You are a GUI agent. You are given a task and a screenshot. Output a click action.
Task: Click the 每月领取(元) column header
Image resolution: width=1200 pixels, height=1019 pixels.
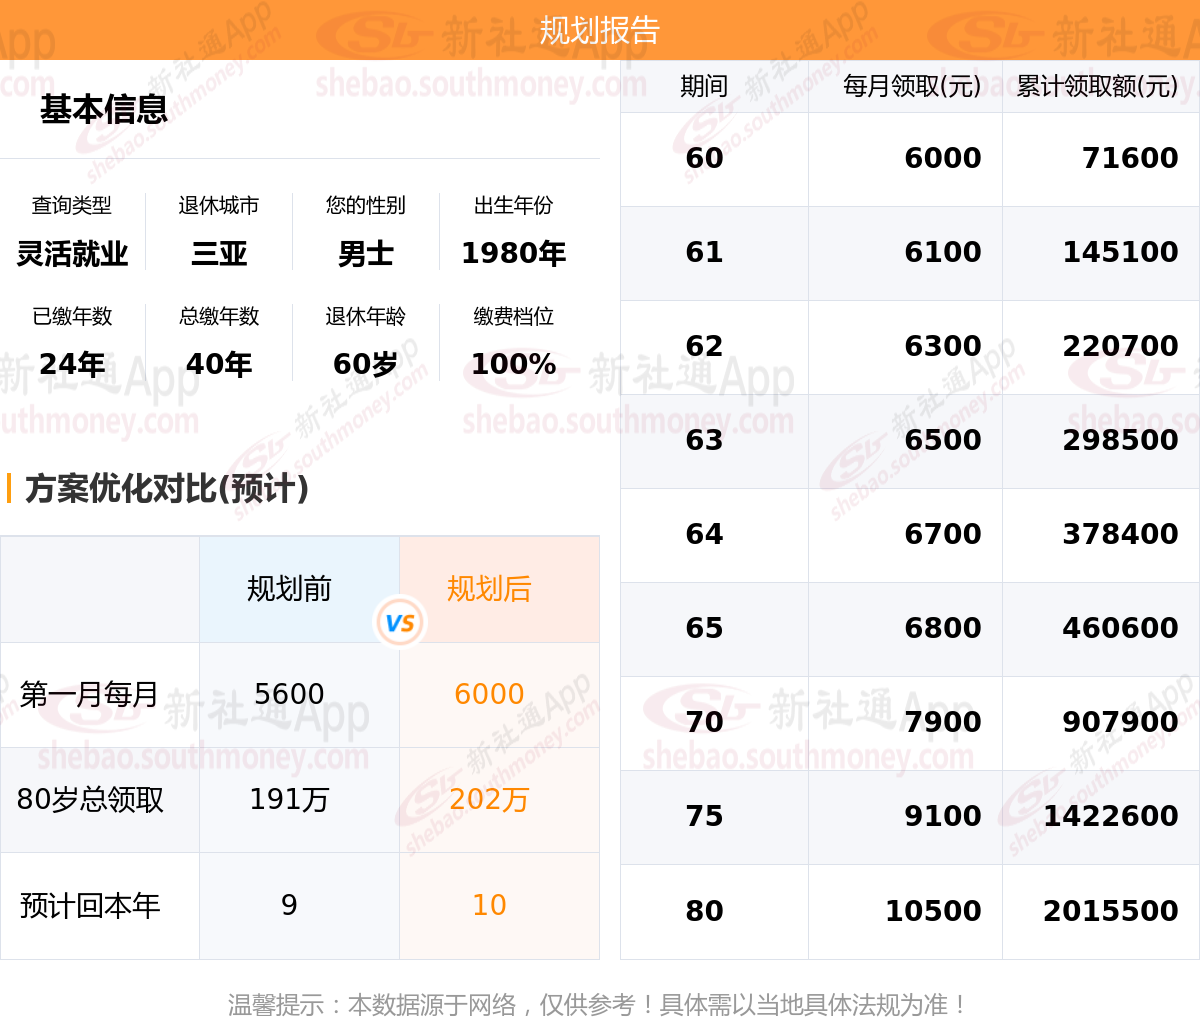pos(912,86)
